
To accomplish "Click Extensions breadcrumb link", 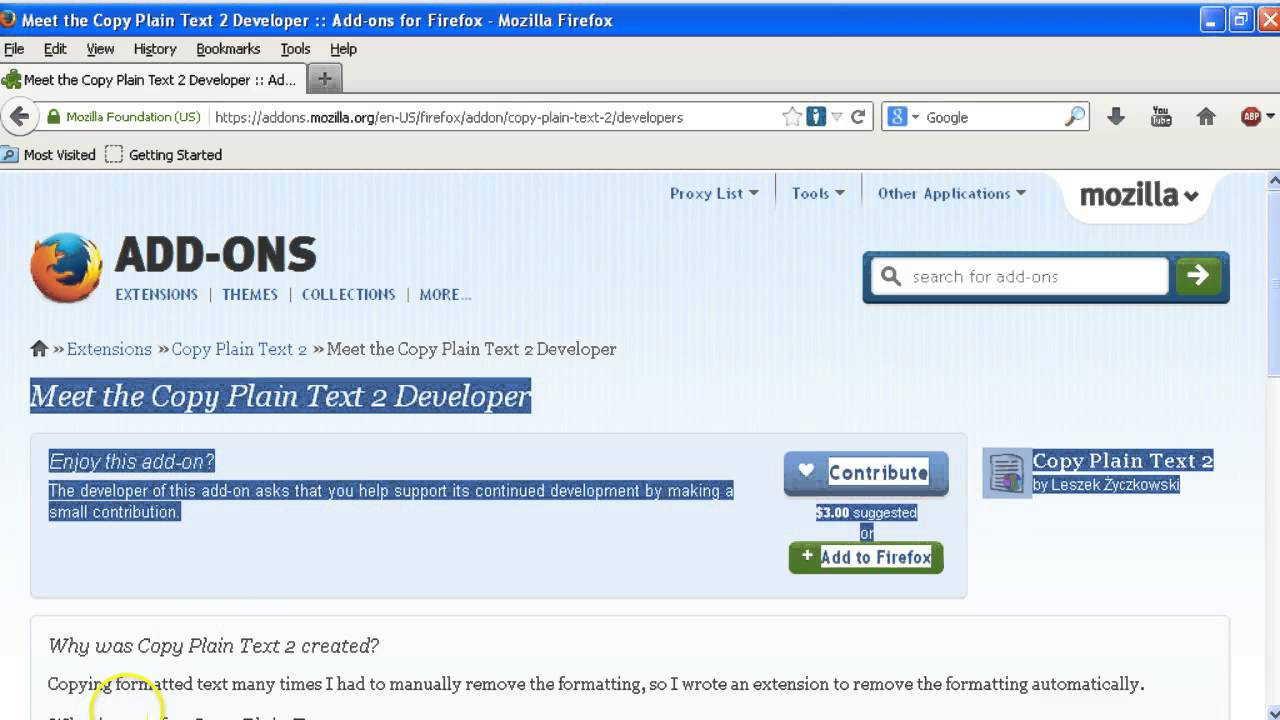I will pyautogui.click(x=109, y=348).
